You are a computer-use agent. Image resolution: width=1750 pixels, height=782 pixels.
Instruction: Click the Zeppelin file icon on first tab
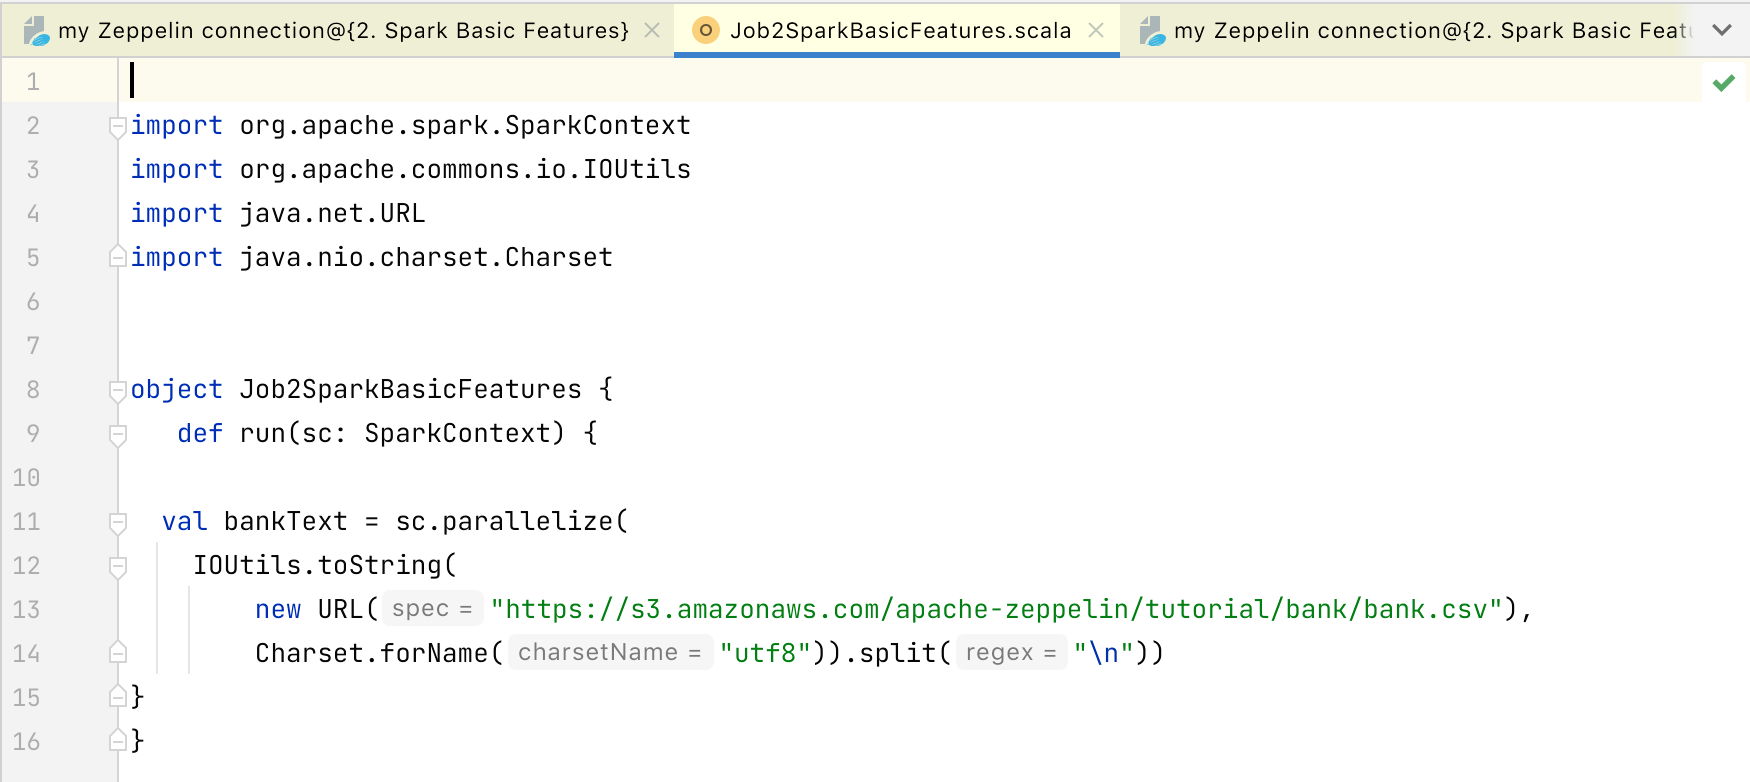click(36, 31)
